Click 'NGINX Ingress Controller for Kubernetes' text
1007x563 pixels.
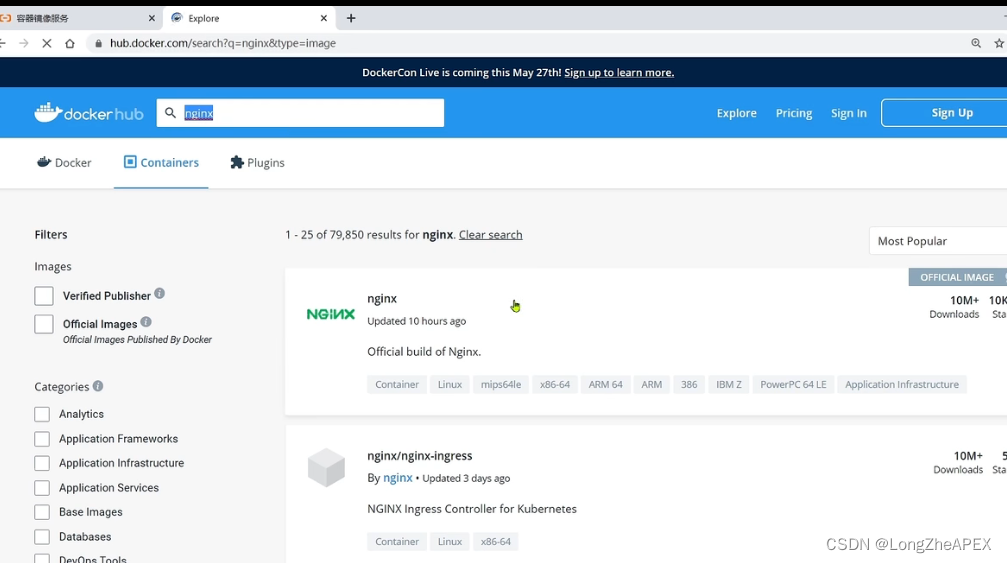pos(472,509)
